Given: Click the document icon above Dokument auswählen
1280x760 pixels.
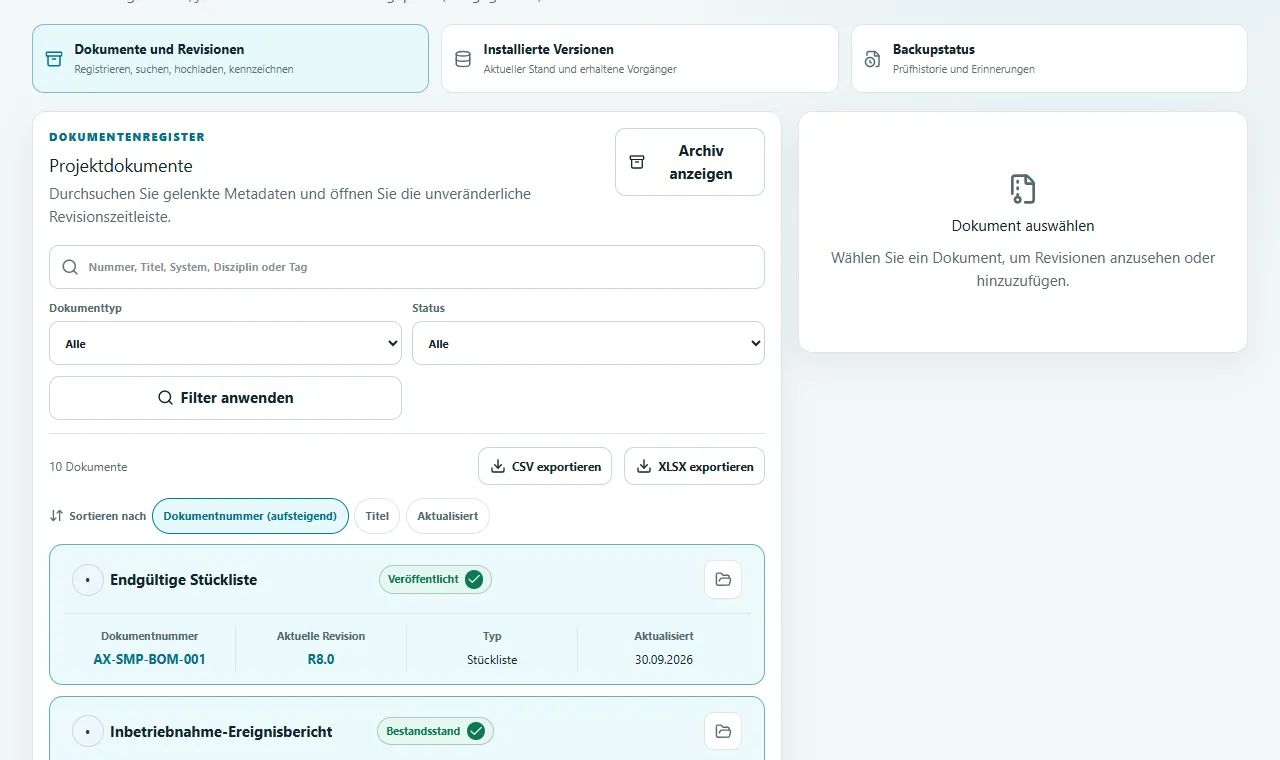Looking at the screenshot, I should (1023, 189).
